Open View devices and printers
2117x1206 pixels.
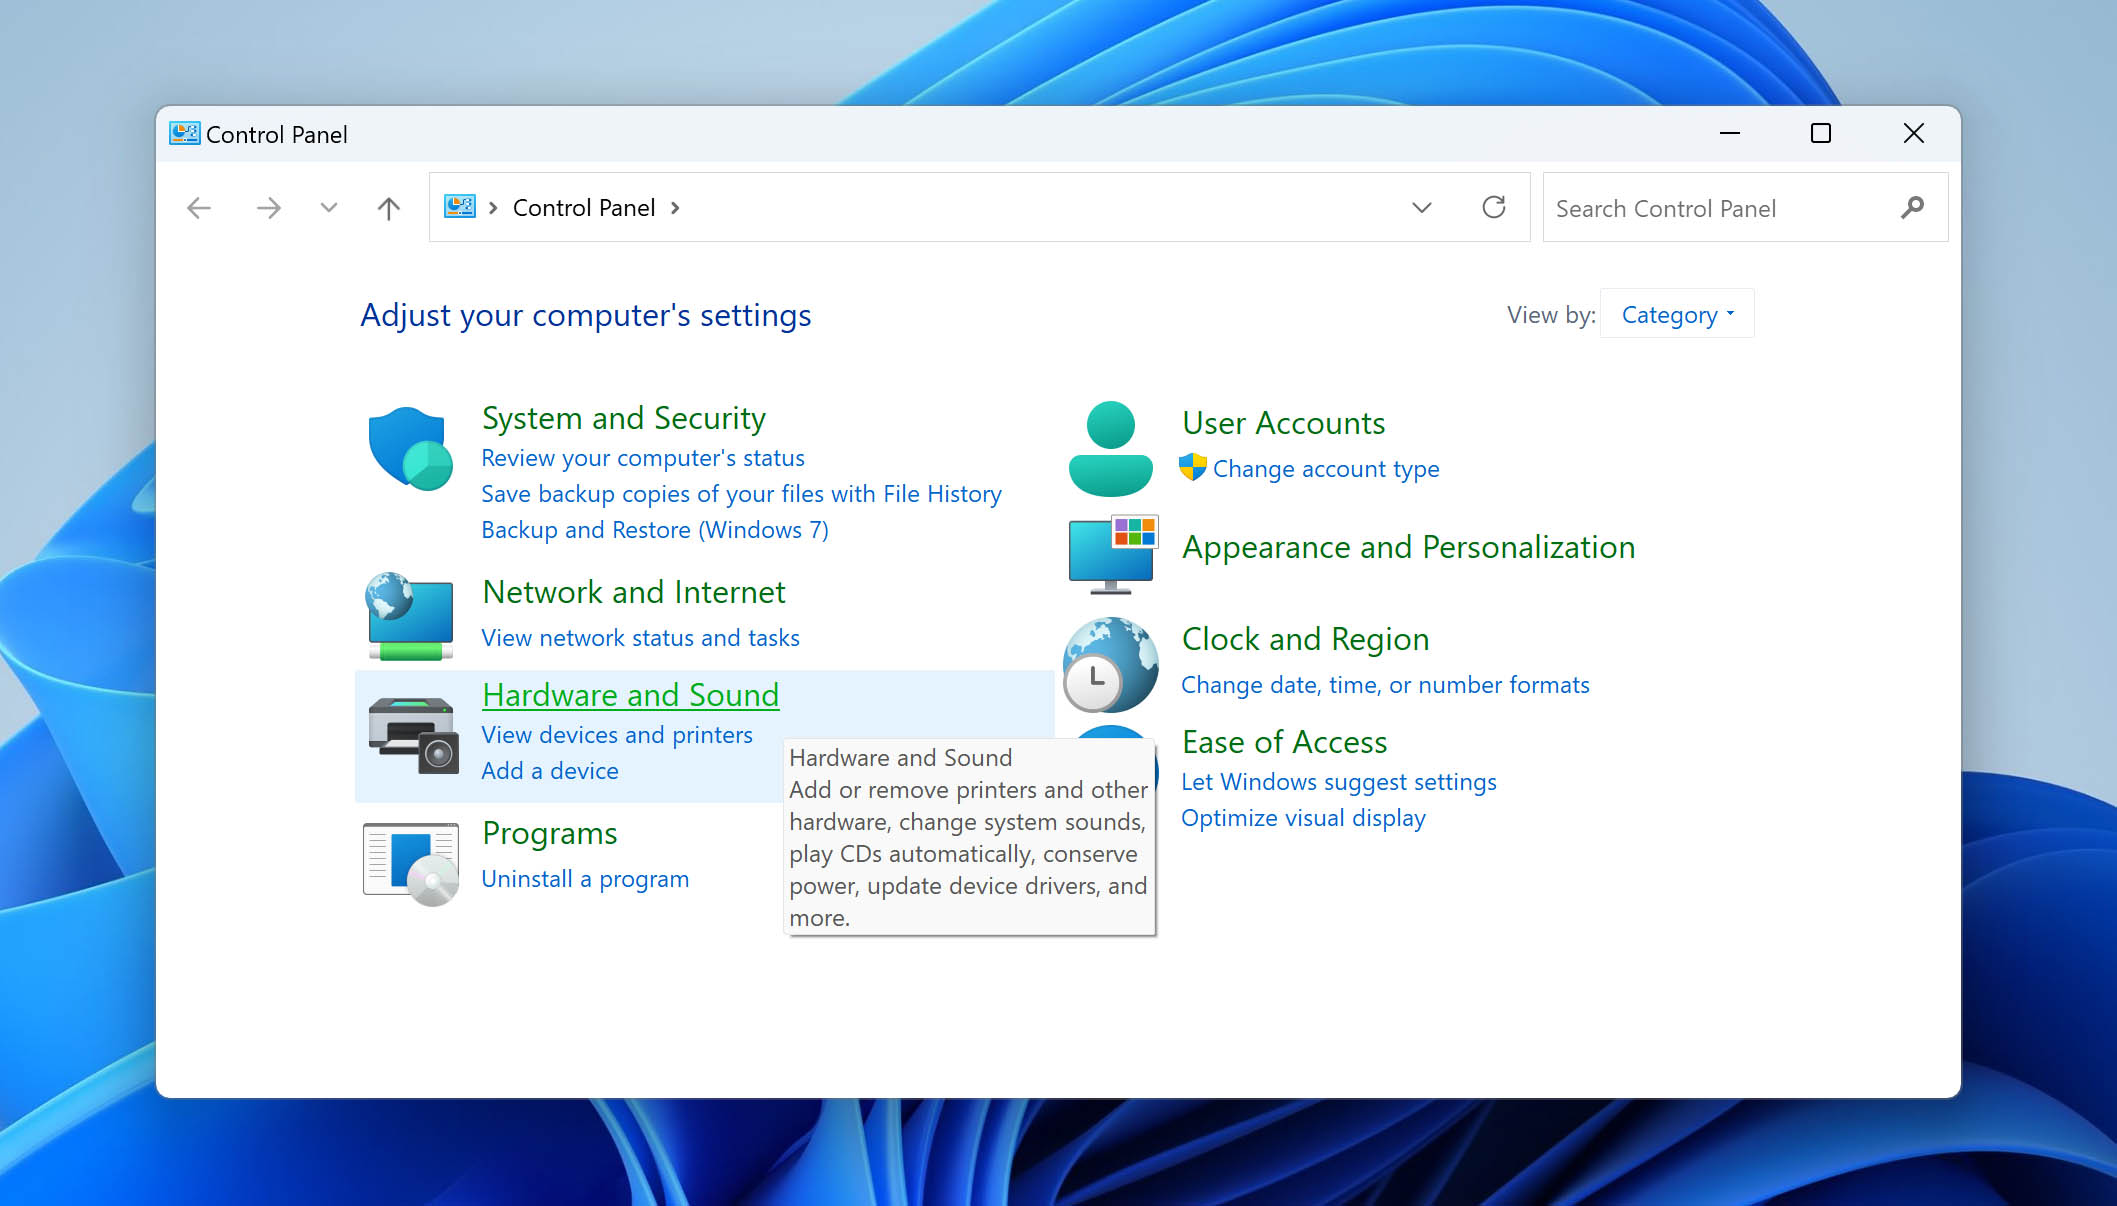617,735
